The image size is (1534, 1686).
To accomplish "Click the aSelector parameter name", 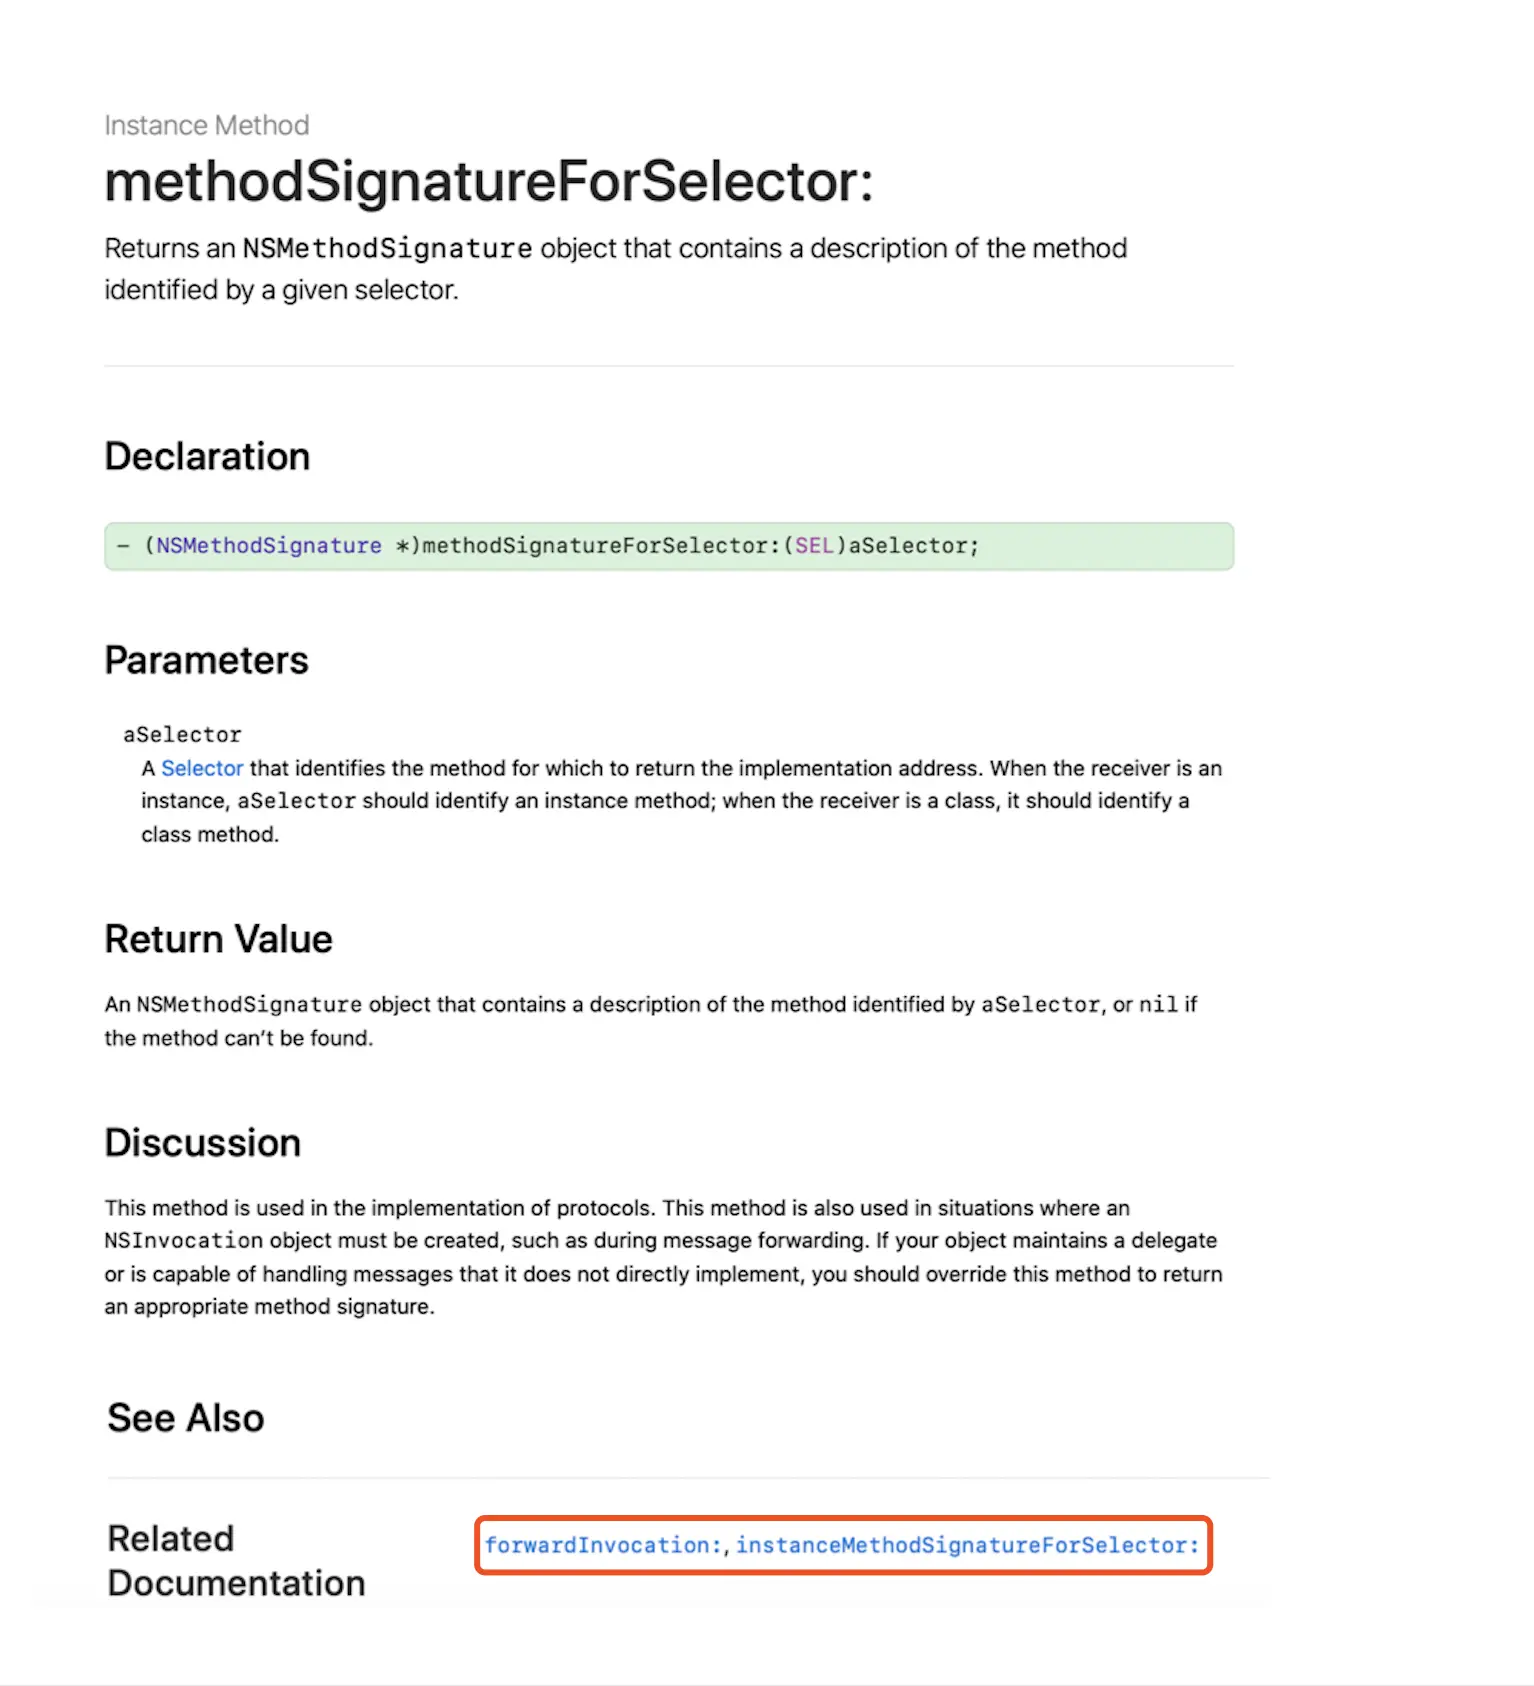I will [x=182, y=735].
